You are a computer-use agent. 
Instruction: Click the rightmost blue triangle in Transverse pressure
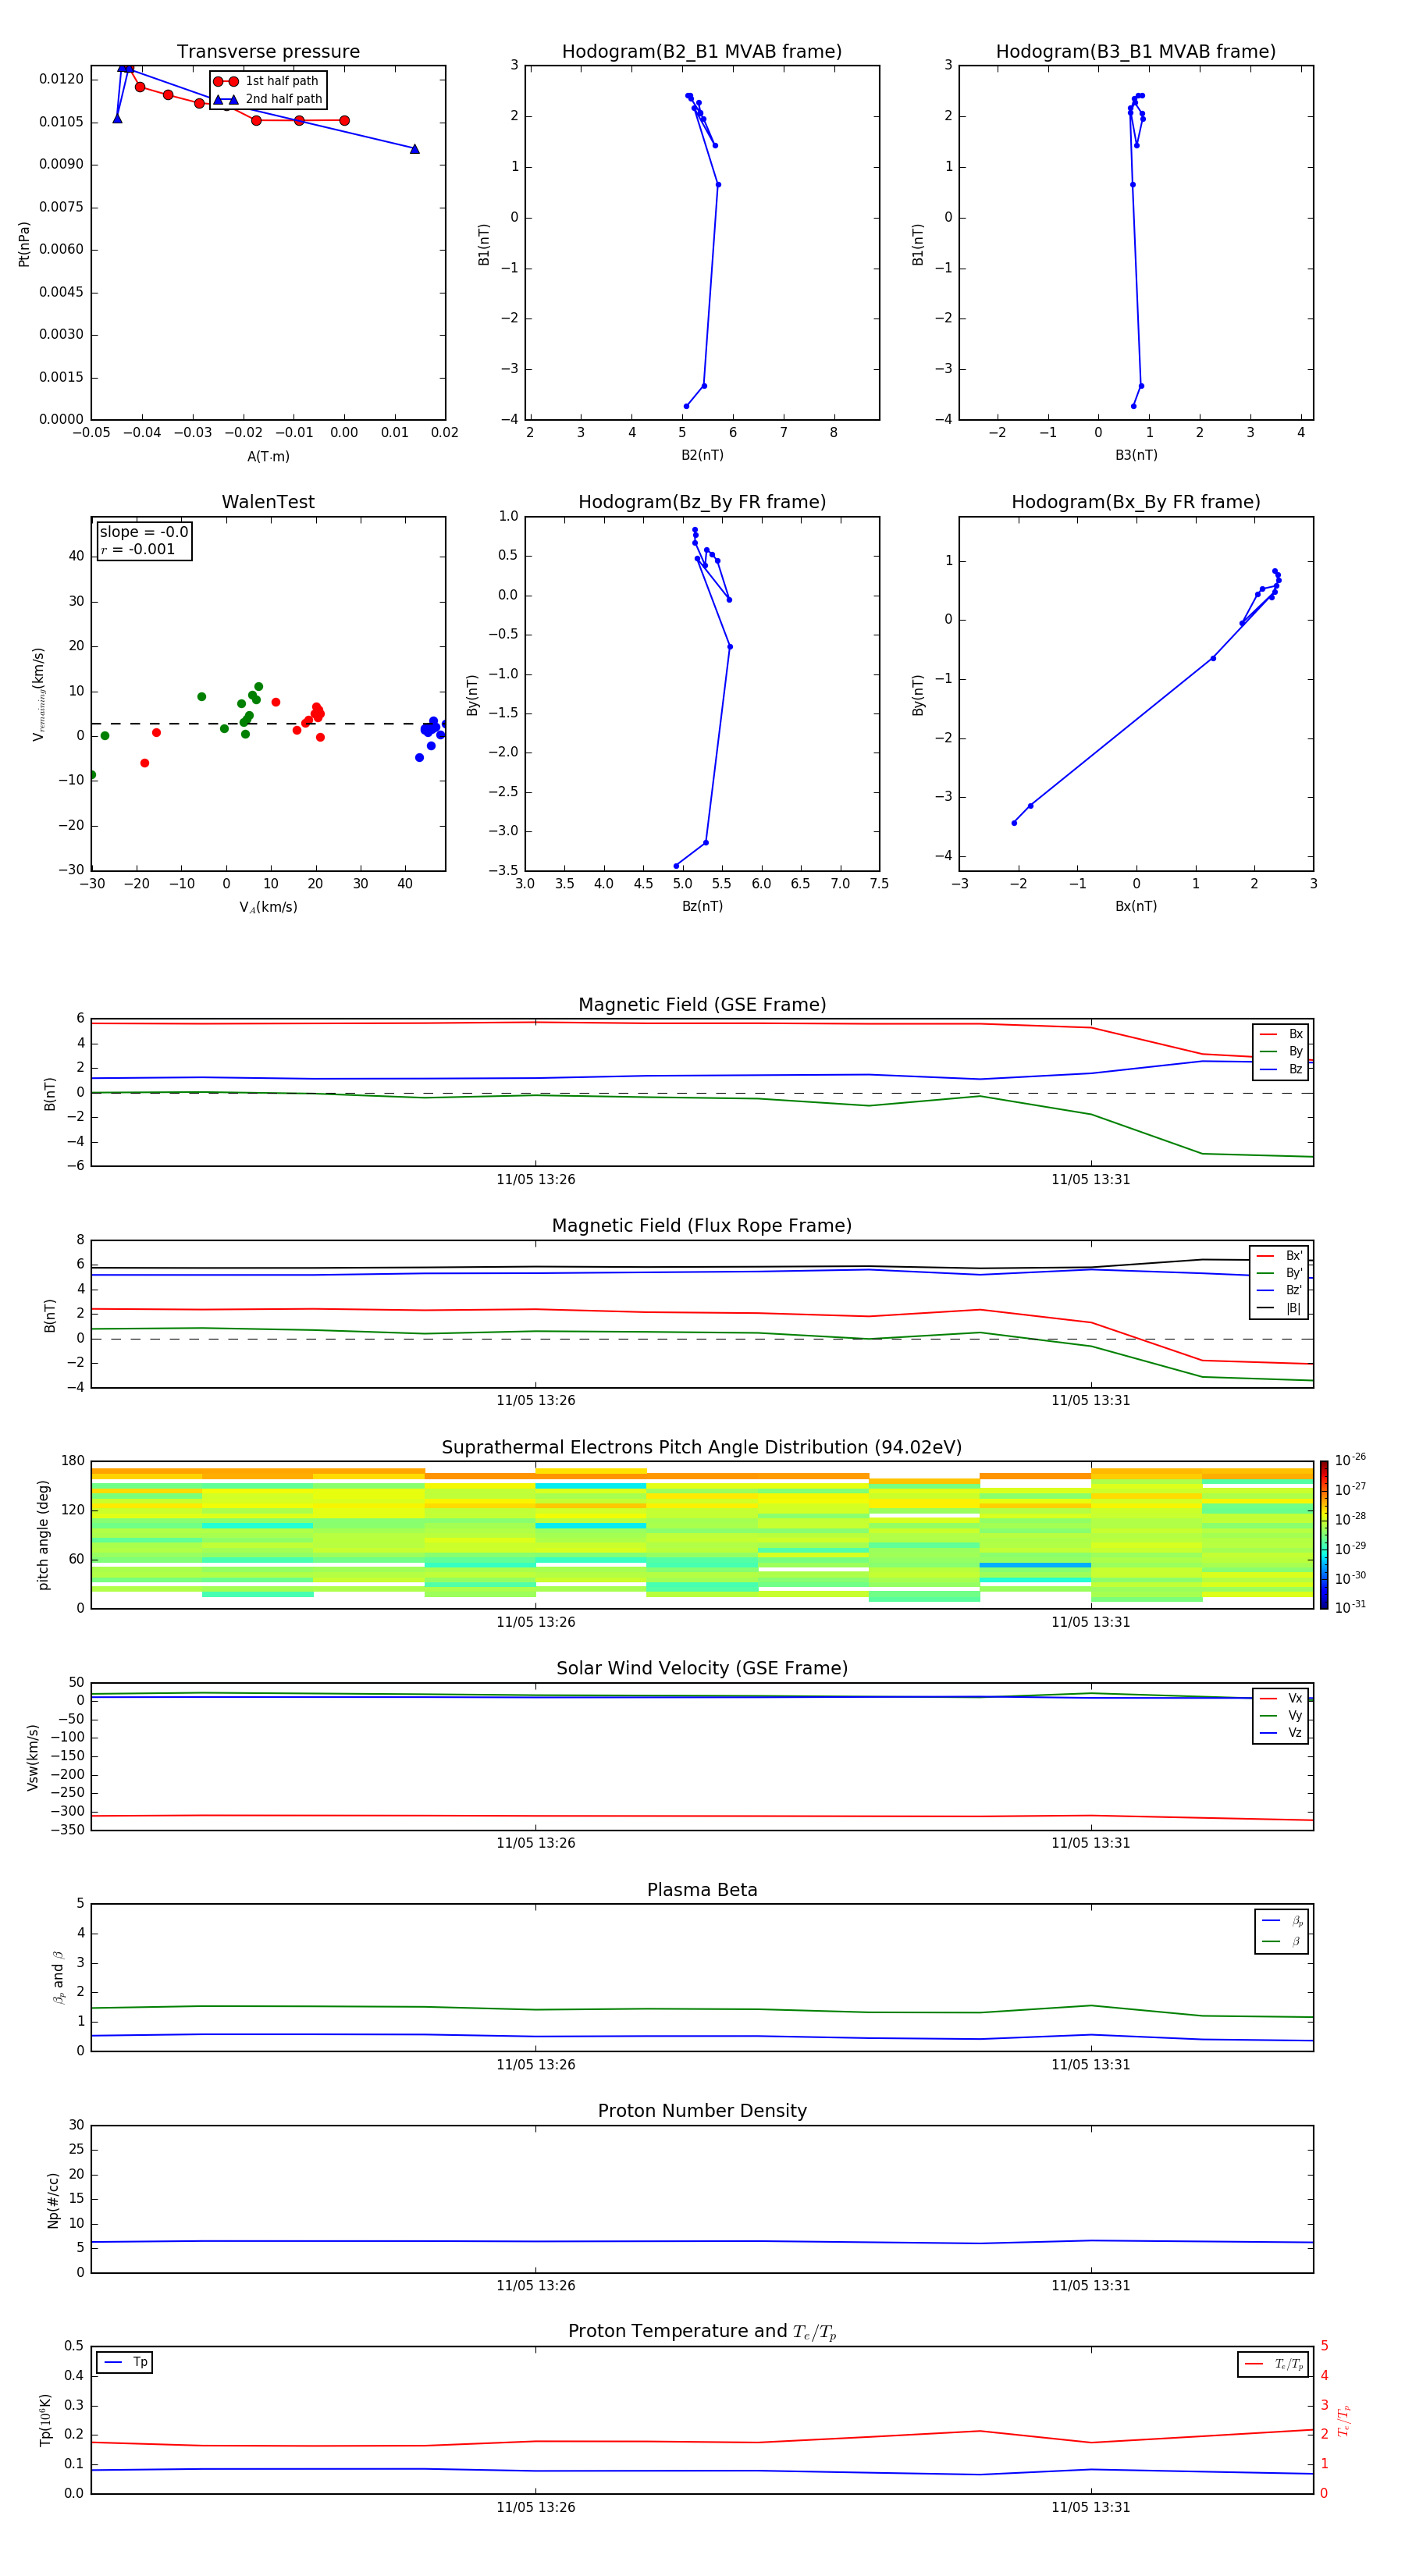pyautogui.click(x=415, y=149)
